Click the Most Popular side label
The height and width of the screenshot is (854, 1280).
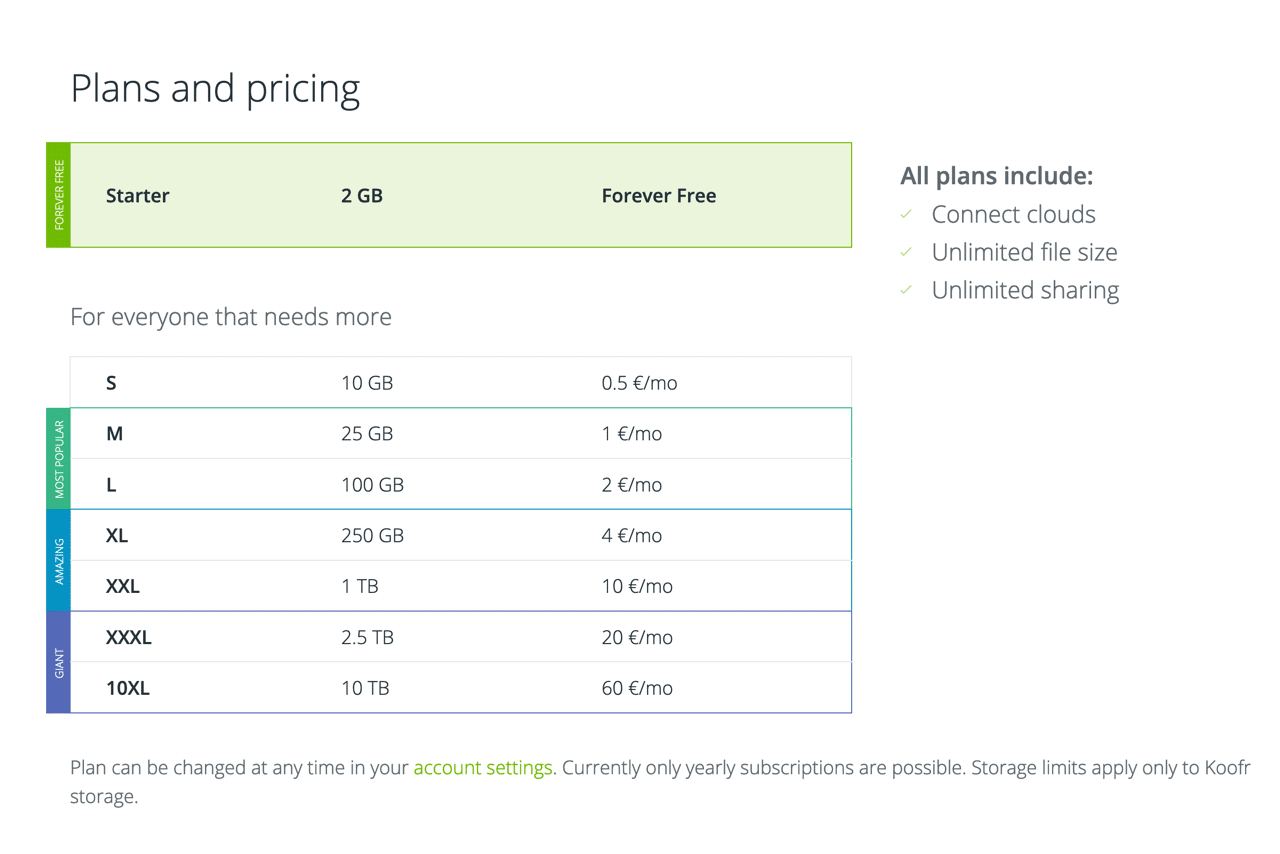[x=59, y=459]
